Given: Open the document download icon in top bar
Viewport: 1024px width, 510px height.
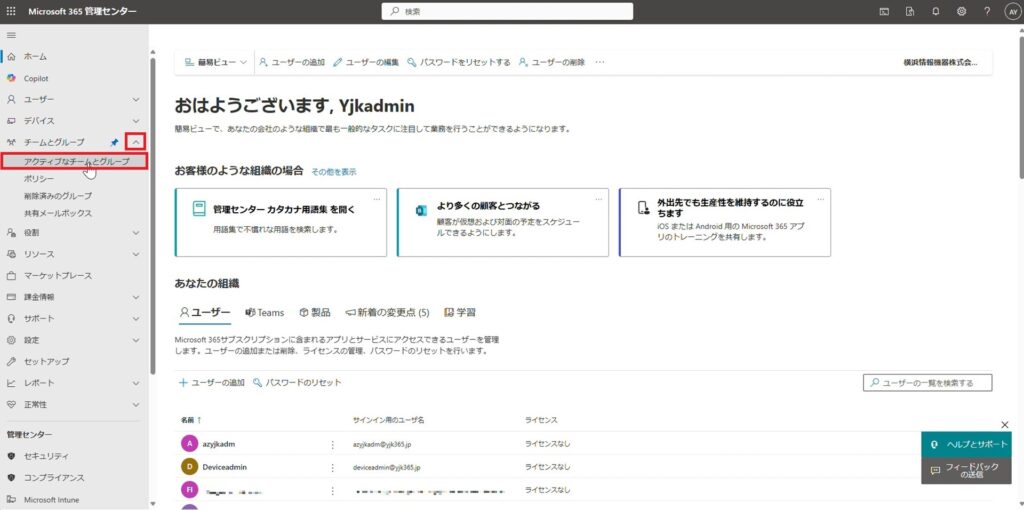Looking at the screenshot, I should tap(910, 11).
